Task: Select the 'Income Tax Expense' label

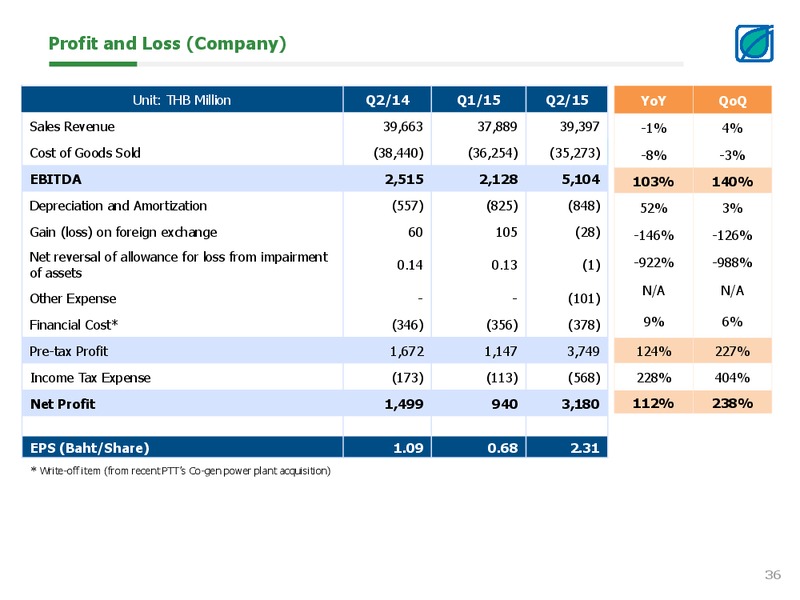Action: [x=90, y=378]
